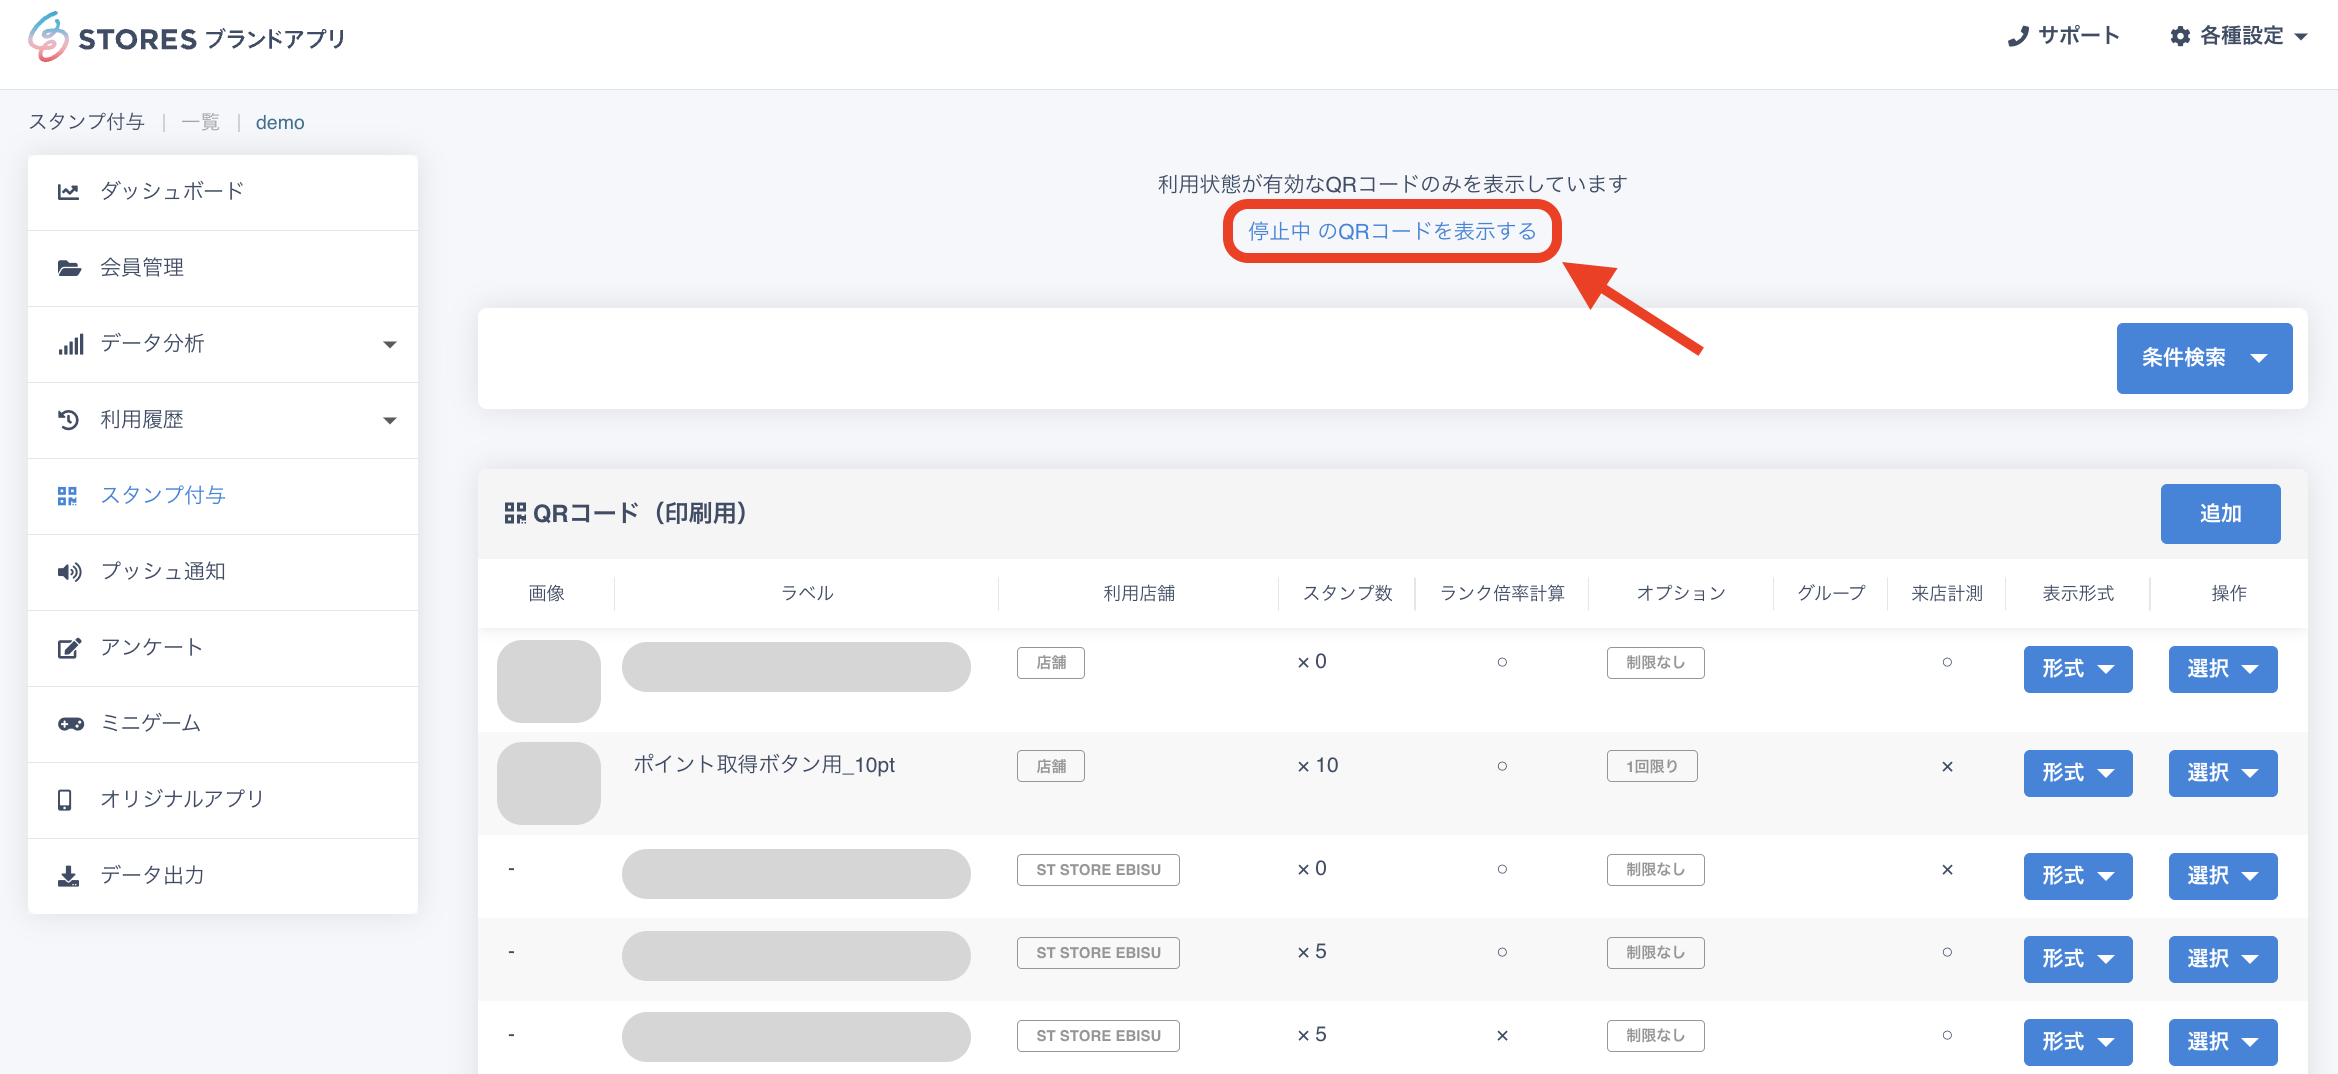Click the 店舗 badge in the first row
This screenshot has height=1074, width=2338.
tap(1051, 662)
